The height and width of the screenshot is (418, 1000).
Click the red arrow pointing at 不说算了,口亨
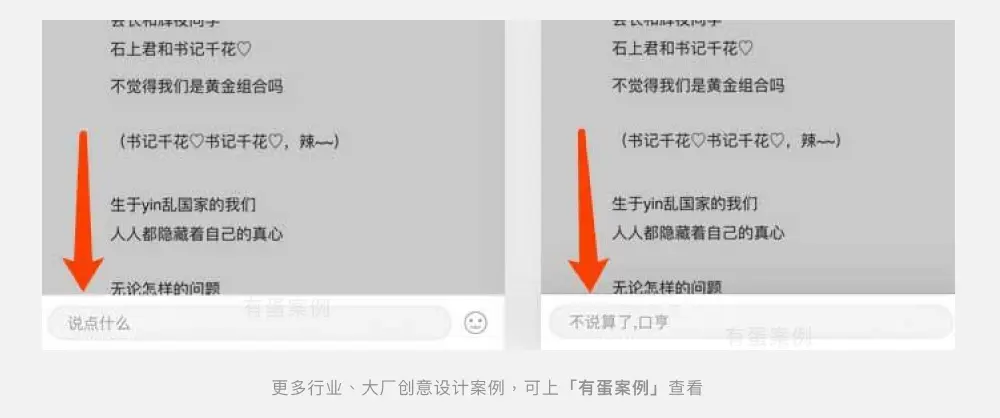pos(587,211)
